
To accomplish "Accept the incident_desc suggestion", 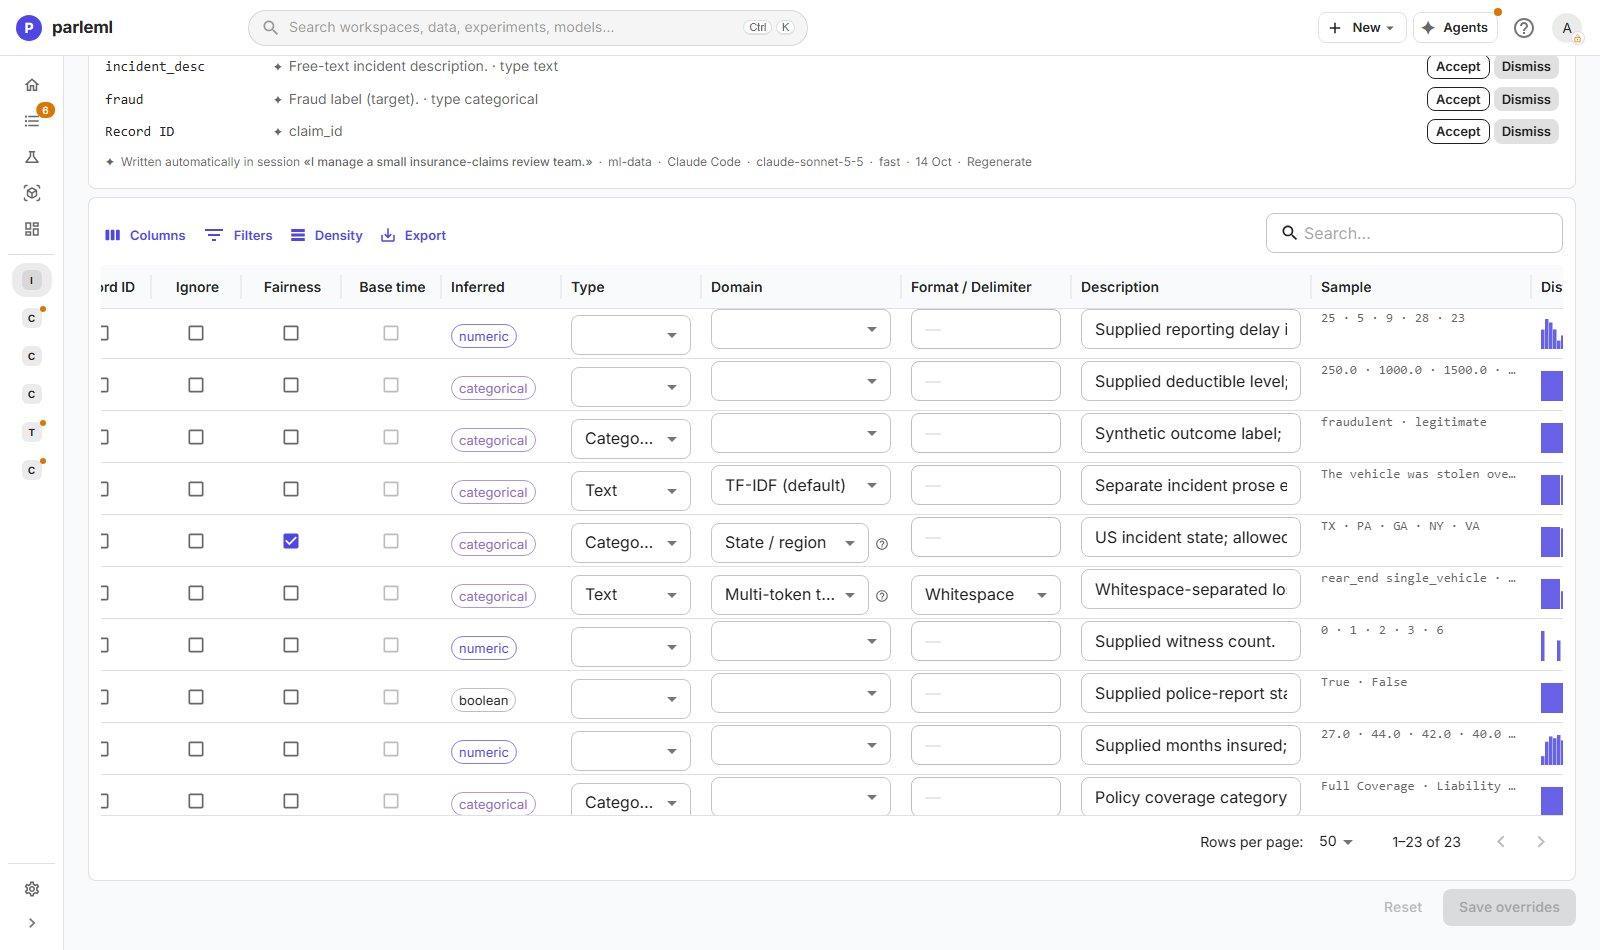I will click(1458, 67).
